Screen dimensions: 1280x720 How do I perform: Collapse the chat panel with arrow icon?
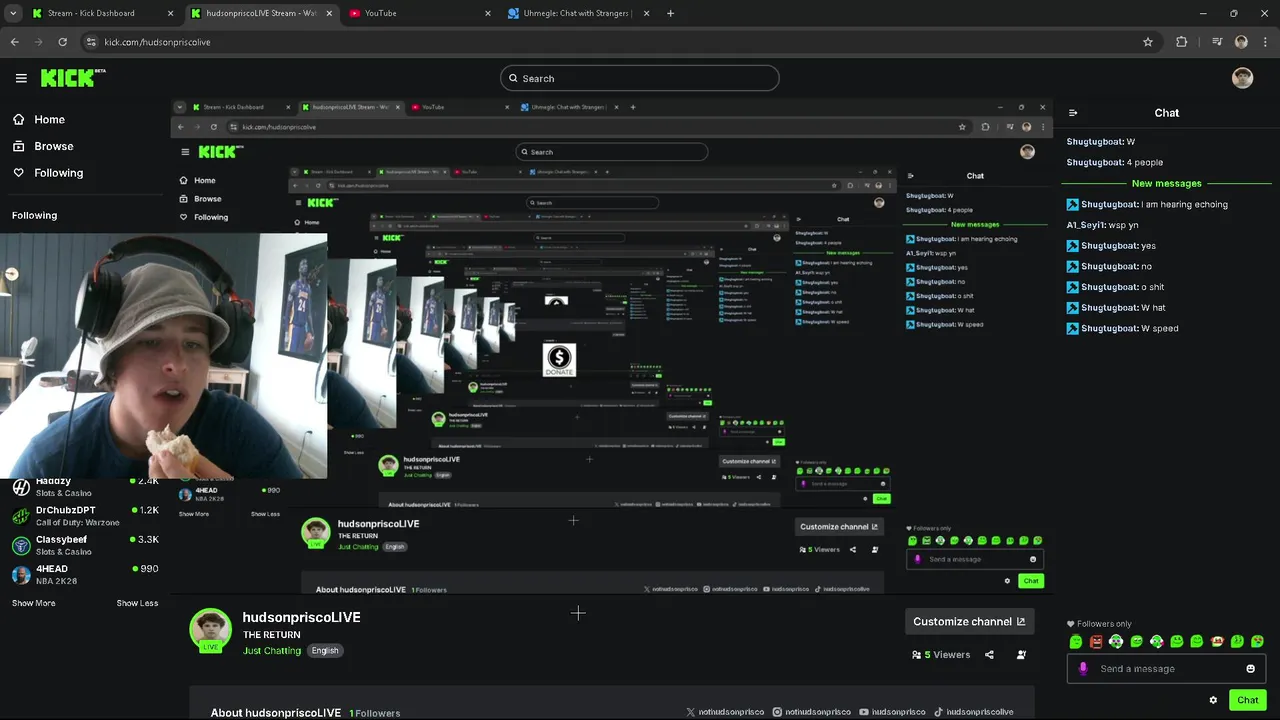coord(1073,113)
